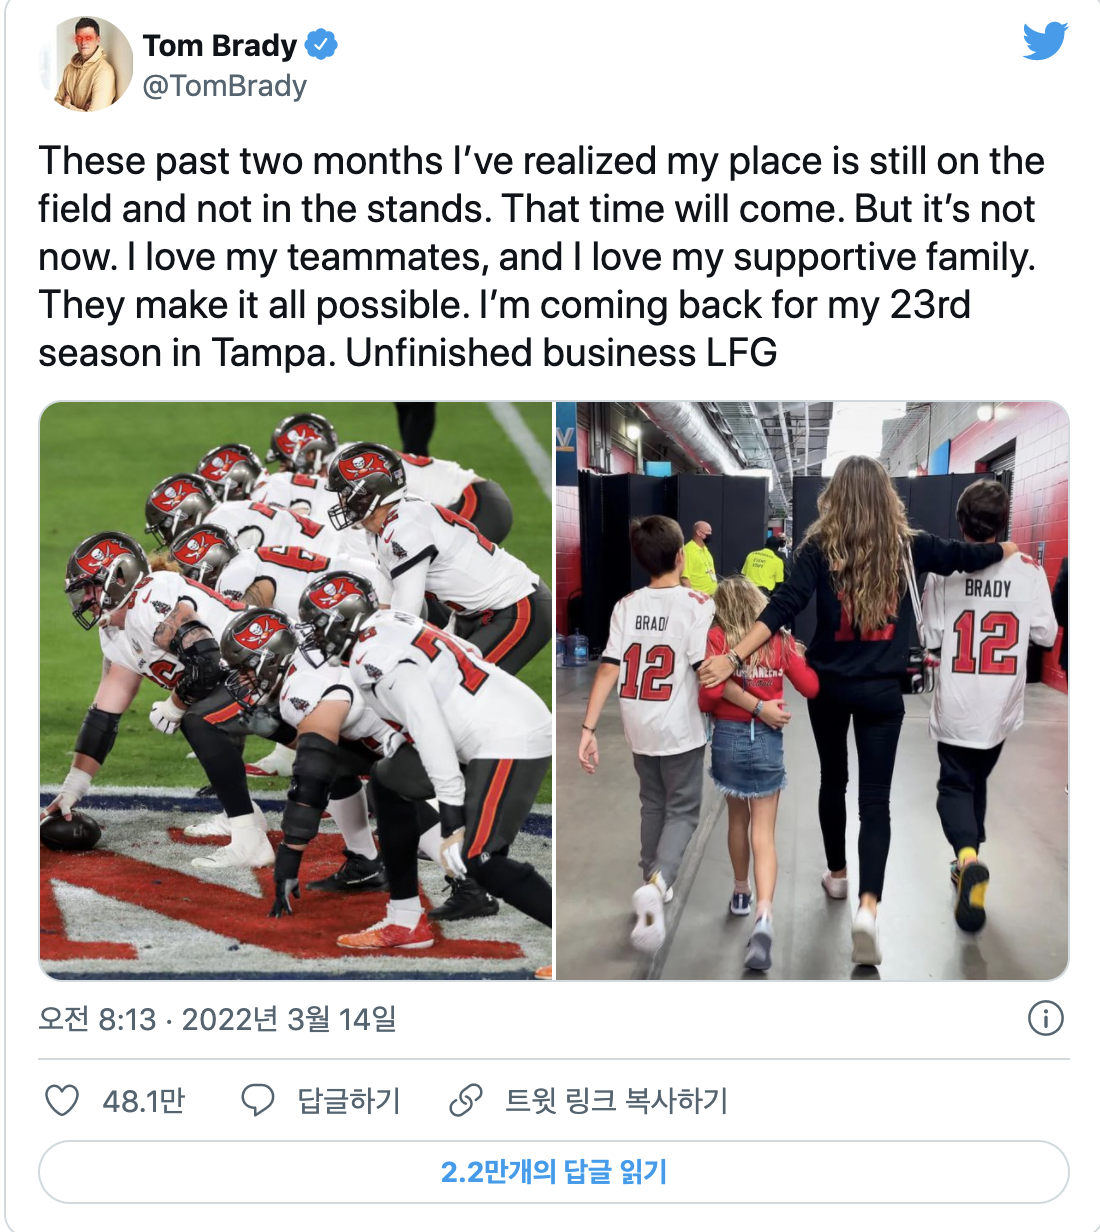The width and height of the screenshot is (1100, 1232).
Task: Click the 오전 8:13 timestamp
Action: click(x=98, y=1019)
